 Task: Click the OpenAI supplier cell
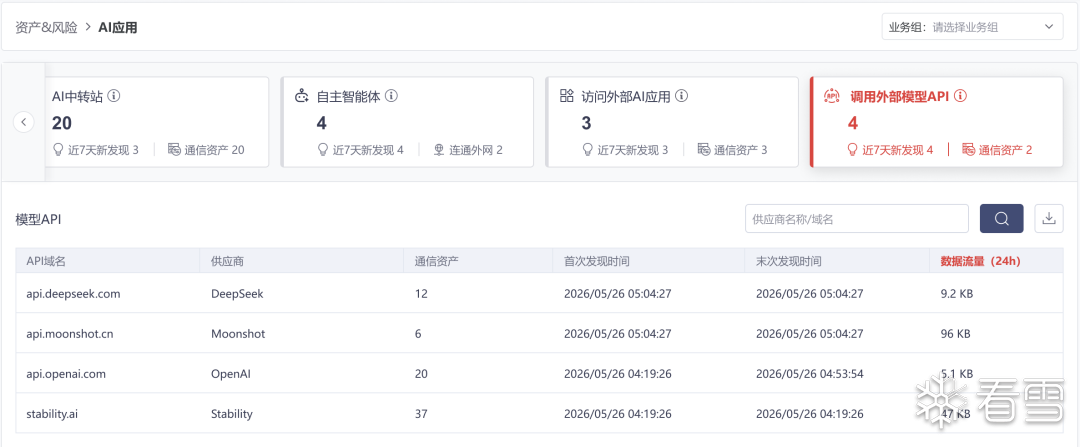[233, 373]
